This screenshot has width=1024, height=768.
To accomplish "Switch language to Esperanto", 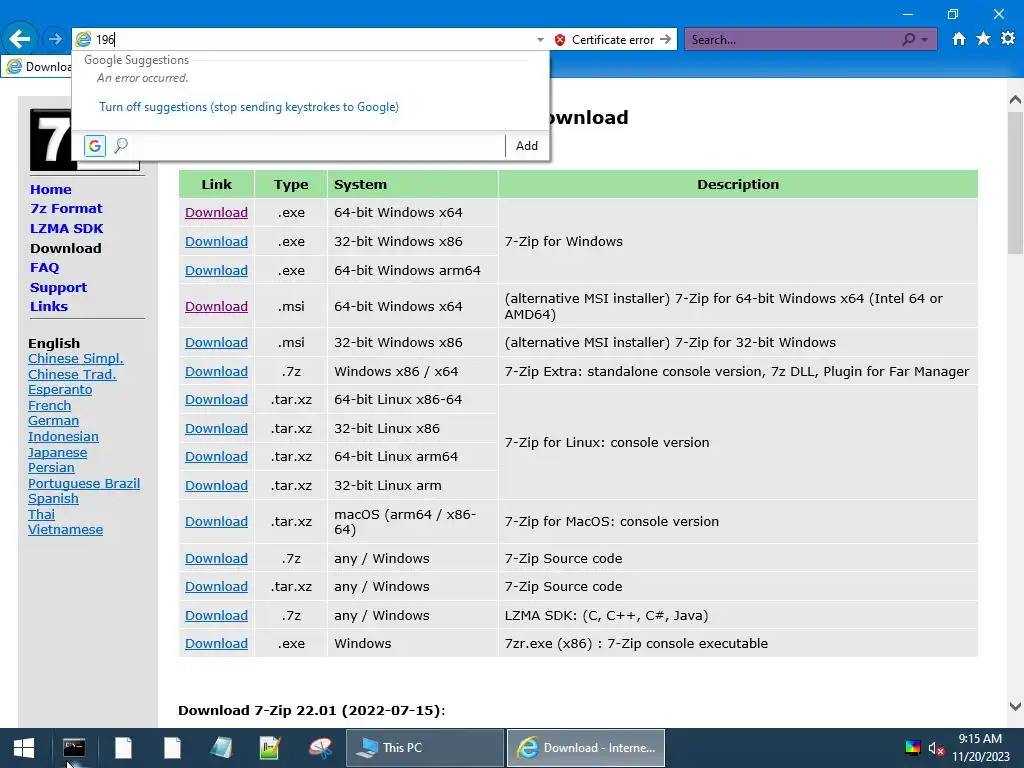I will 60,390.
